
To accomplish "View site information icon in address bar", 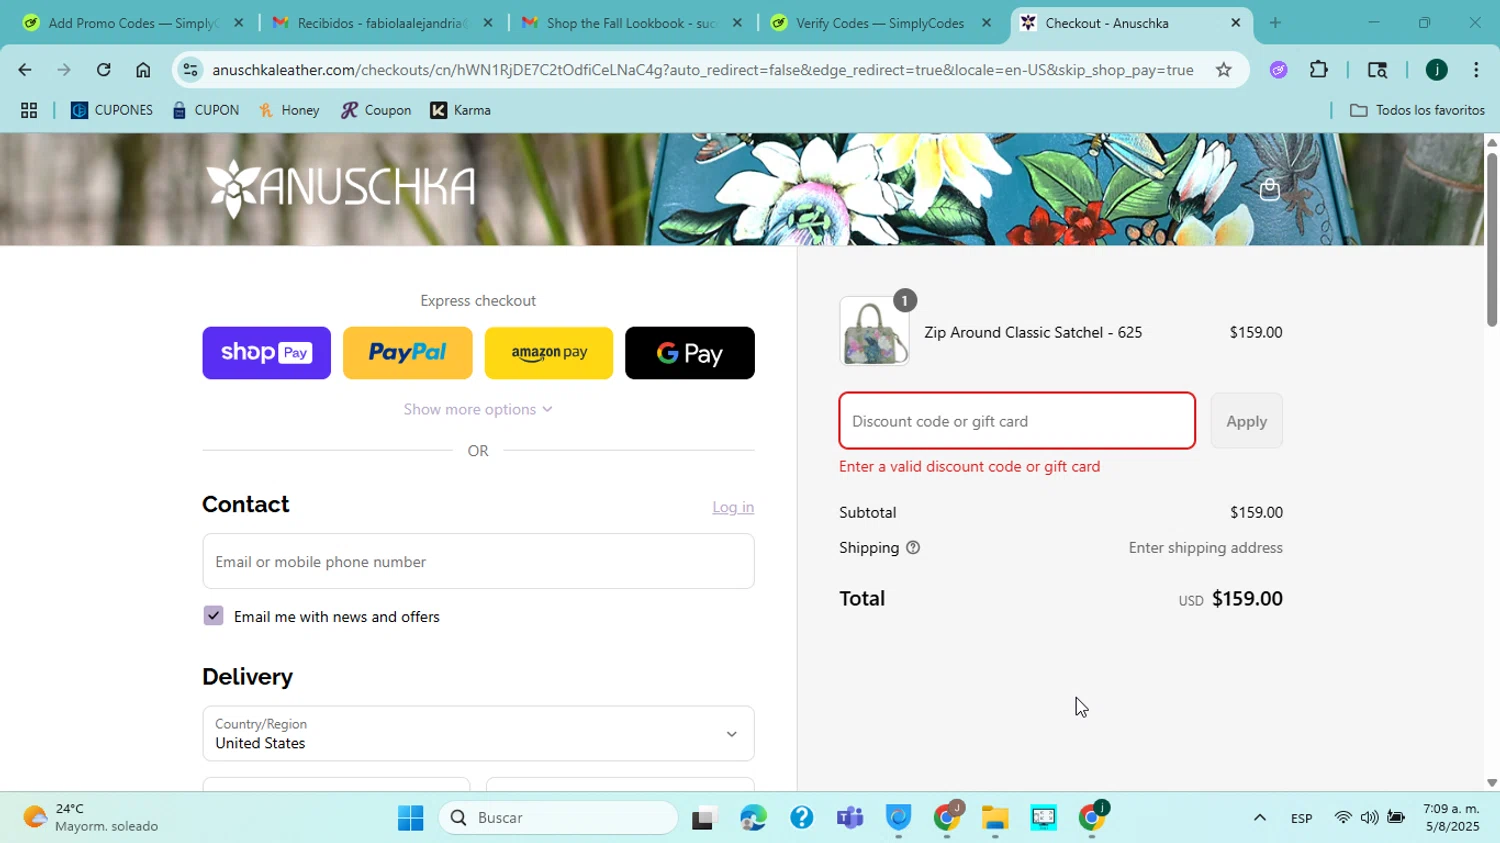I will pyautogui.click(x=191, y=70).
